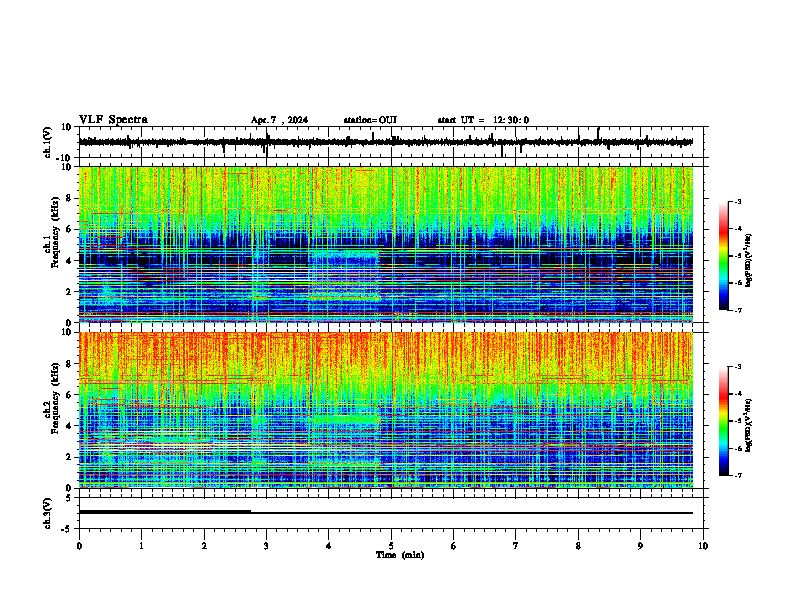The width and height of the screenshot is (792, 612).
Task: Click the time axis tick label "8"
Action: [578, 546]
